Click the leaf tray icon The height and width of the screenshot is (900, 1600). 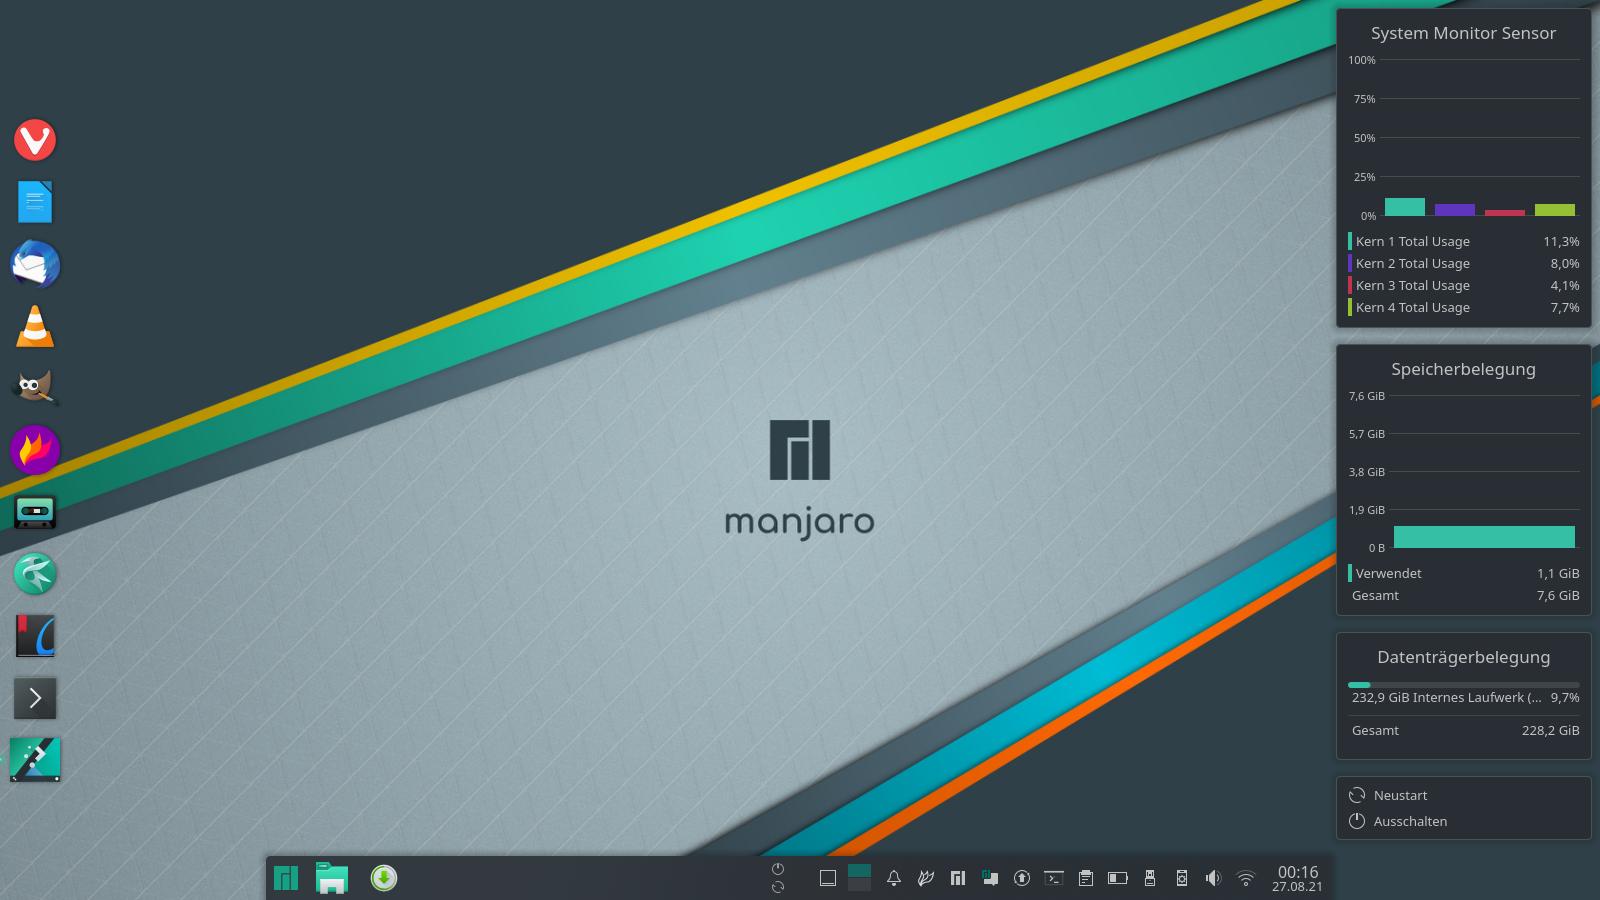coord(926,878)
